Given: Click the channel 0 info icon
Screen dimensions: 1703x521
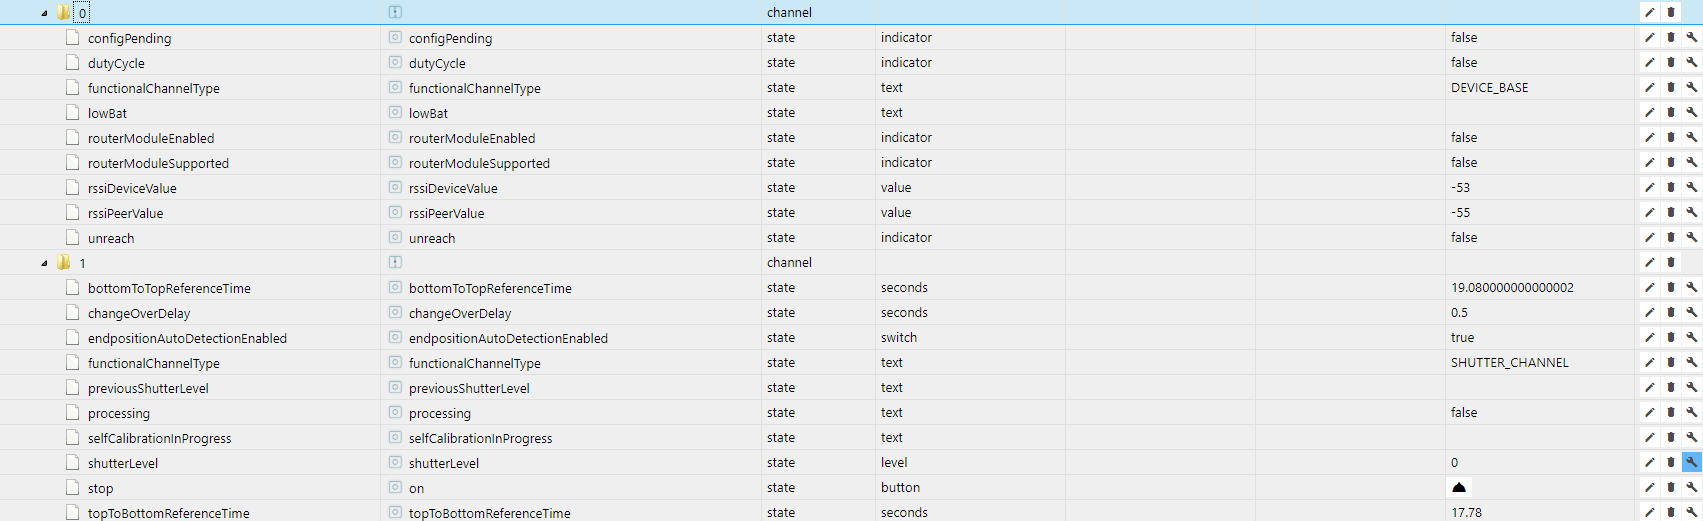Looking at the screenshot, I should pos(395,12).
